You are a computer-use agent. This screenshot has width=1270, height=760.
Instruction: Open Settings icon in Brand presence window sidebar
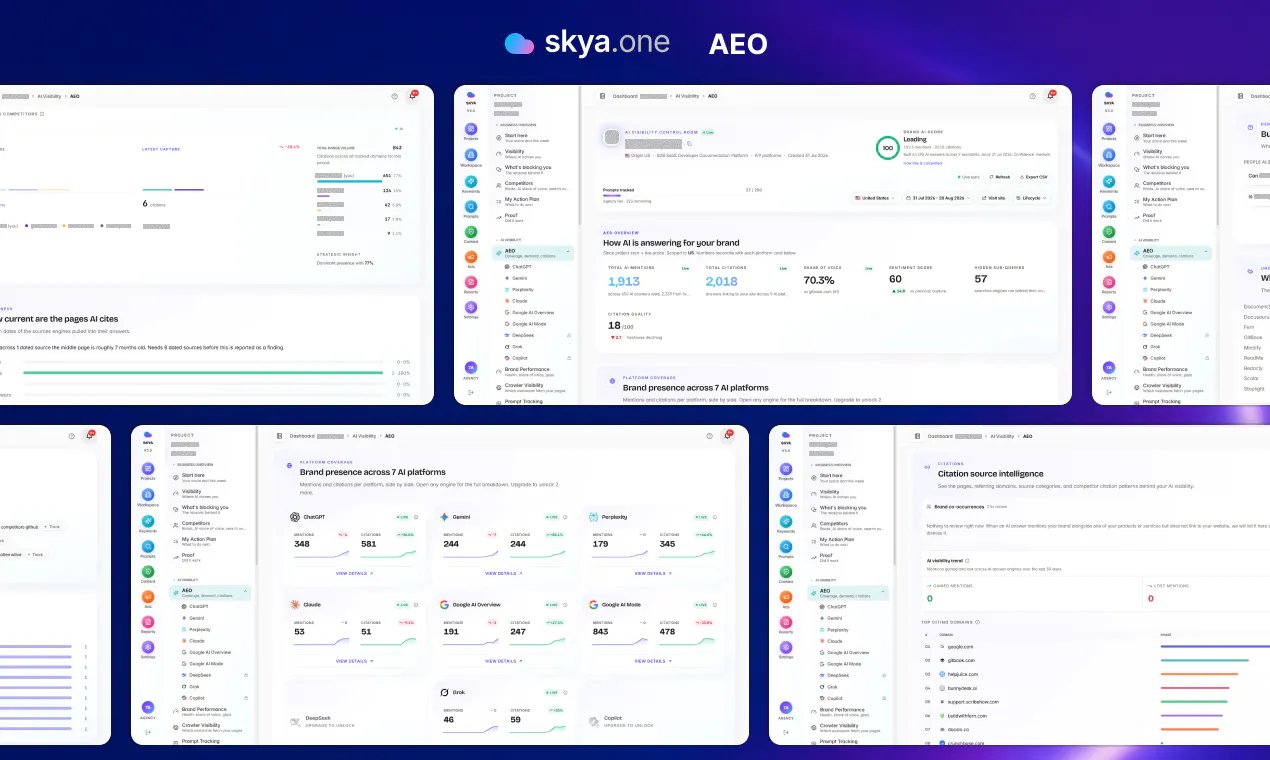pos(148,647)
